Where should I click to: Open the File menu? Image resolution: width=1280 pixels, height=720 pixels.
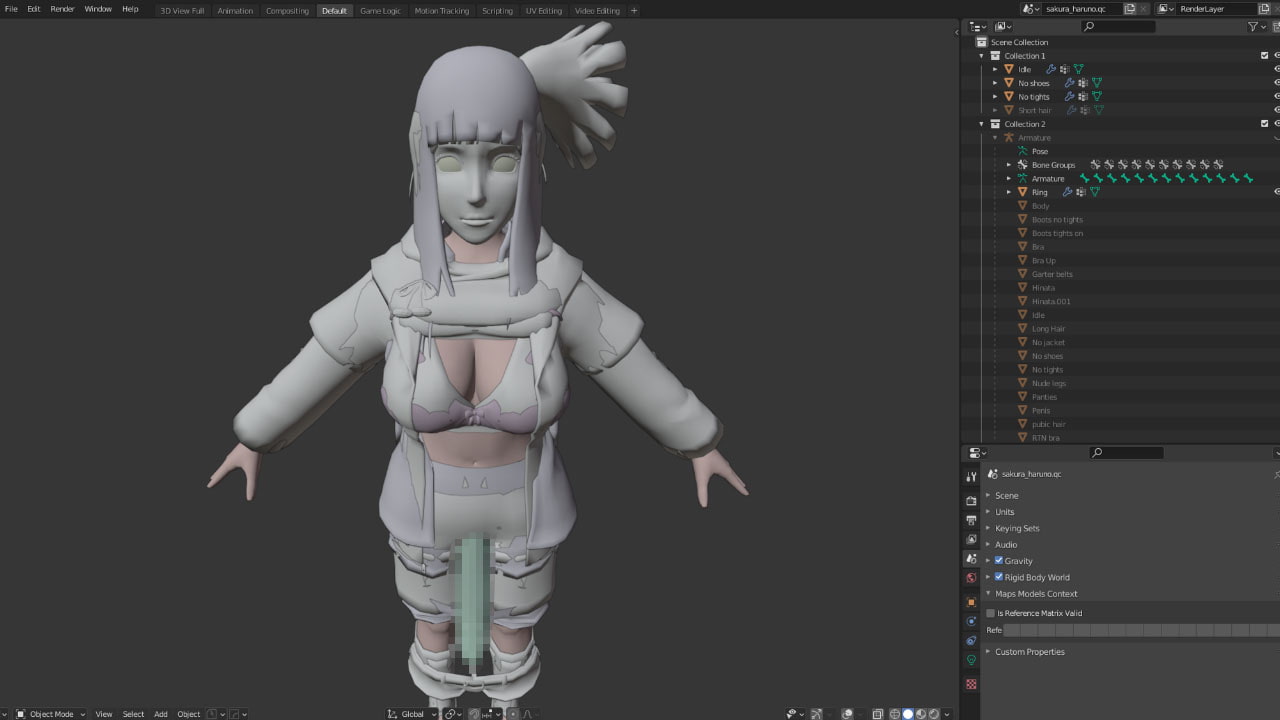11,9
